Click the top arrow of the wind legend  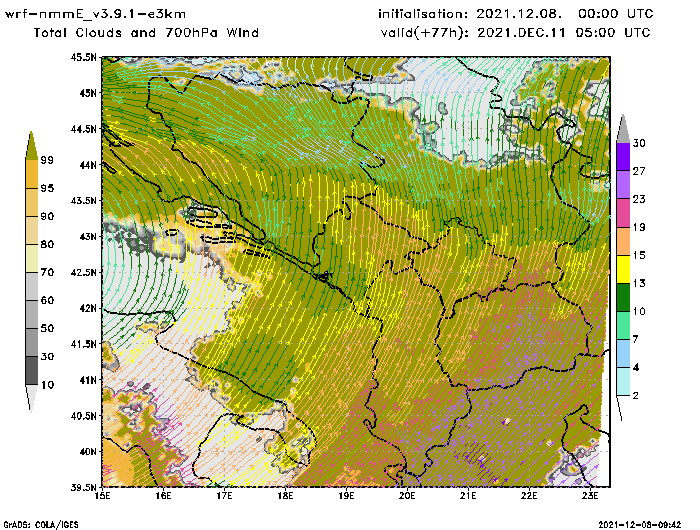click(x=623, y=129)
